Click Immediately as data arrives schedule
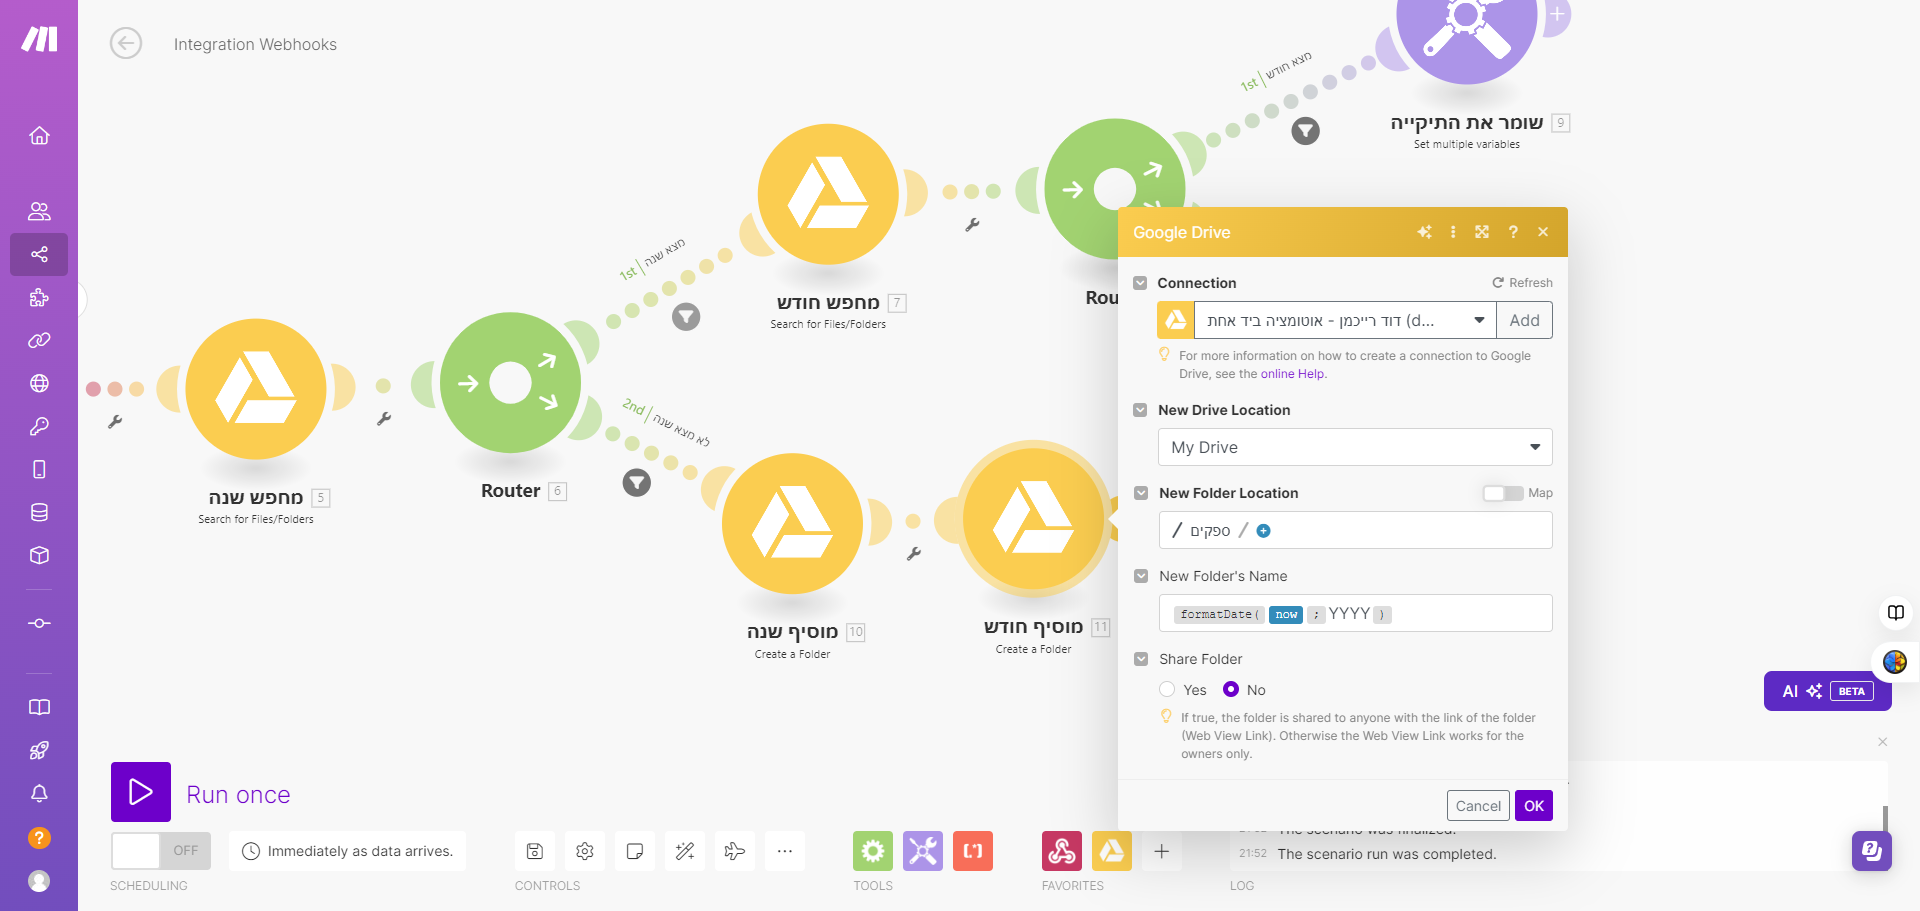 (348, 851)
